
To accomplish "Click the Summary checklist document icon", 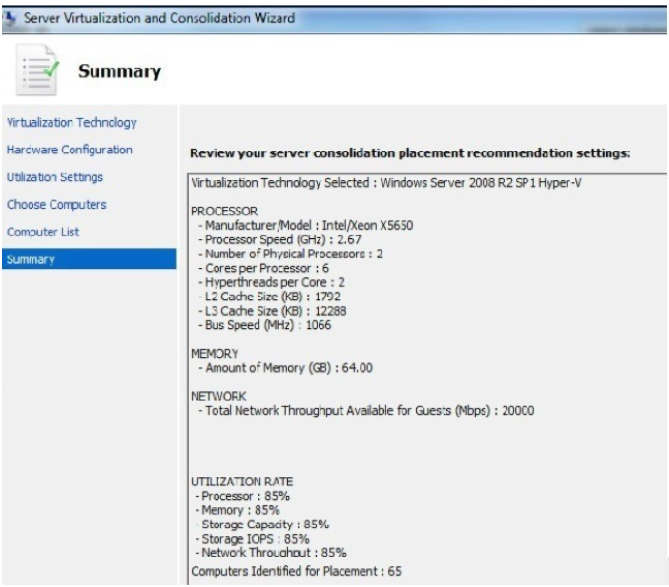I will click(x=38, y=70).
